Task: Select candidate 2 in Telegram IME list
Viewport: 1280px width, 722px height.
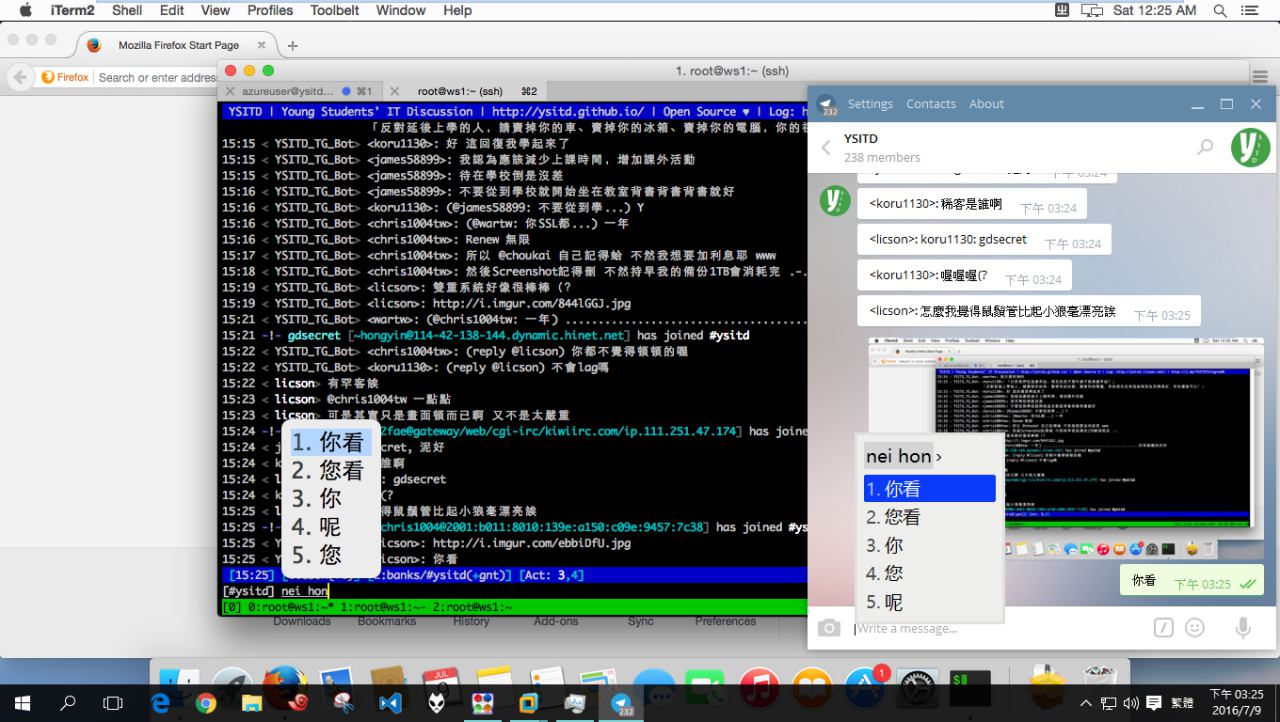Action: point(893,517)
